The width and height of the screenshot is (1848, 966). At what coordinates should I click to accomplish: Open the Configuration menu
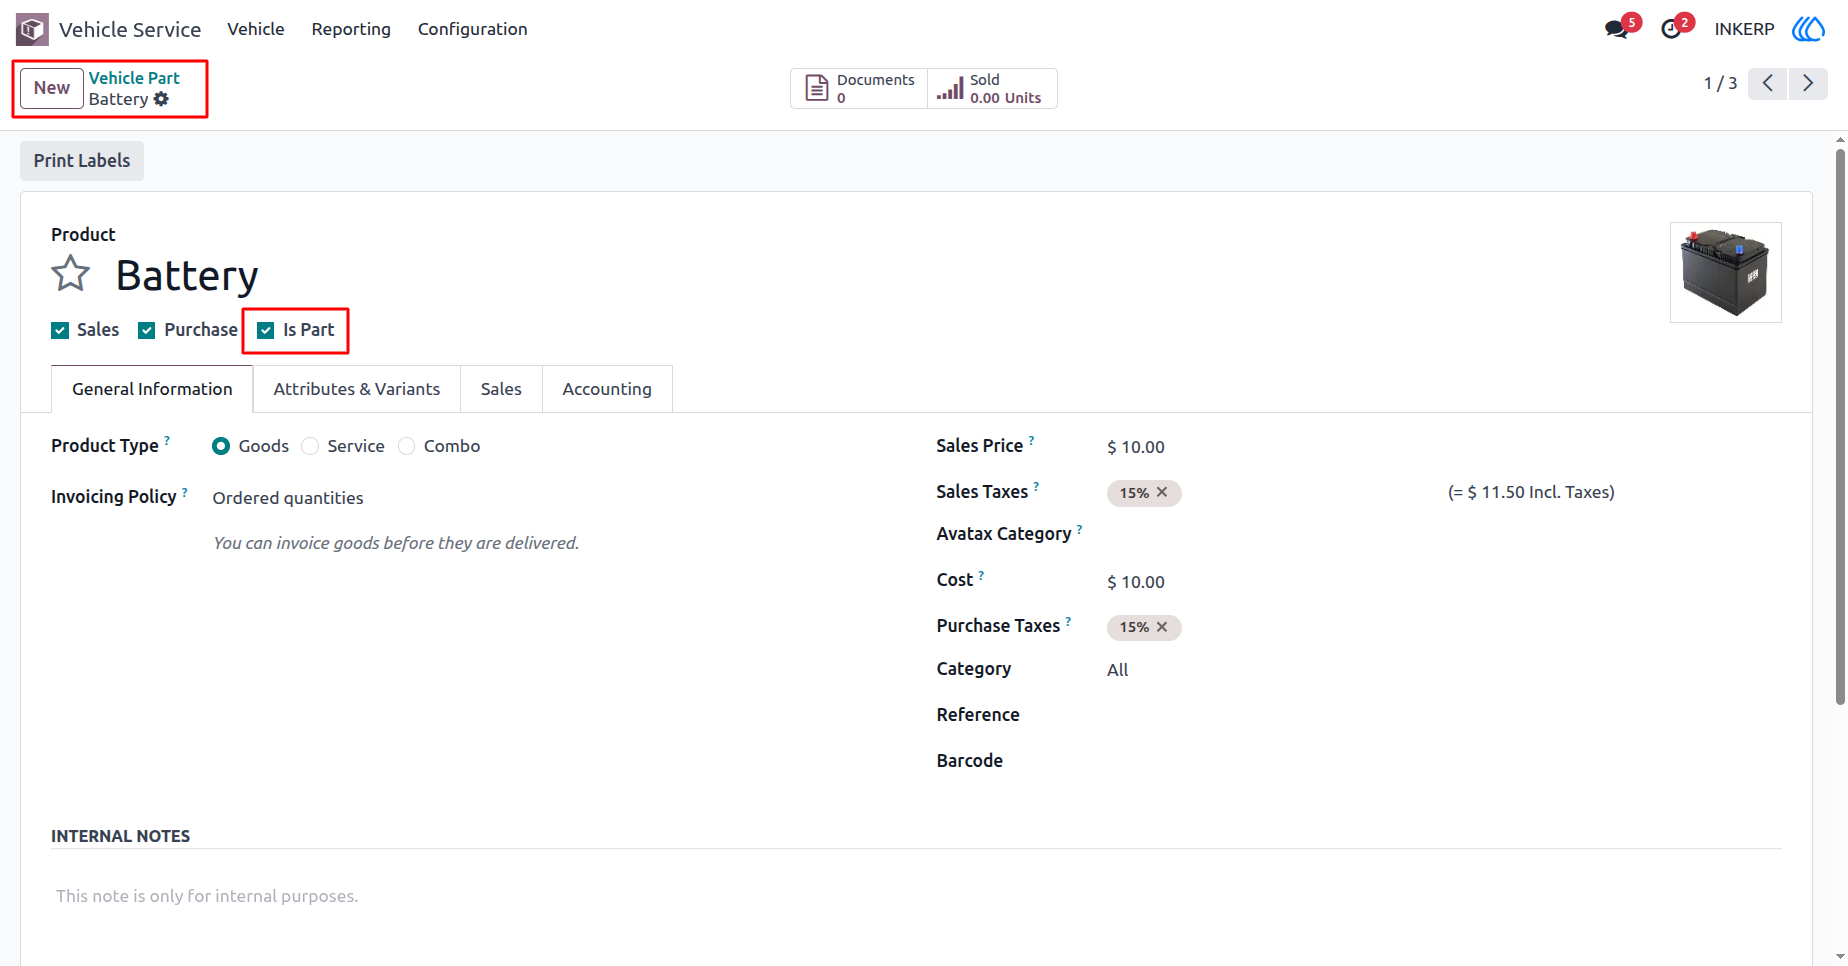pyautogui.click(x=472, y=29)
